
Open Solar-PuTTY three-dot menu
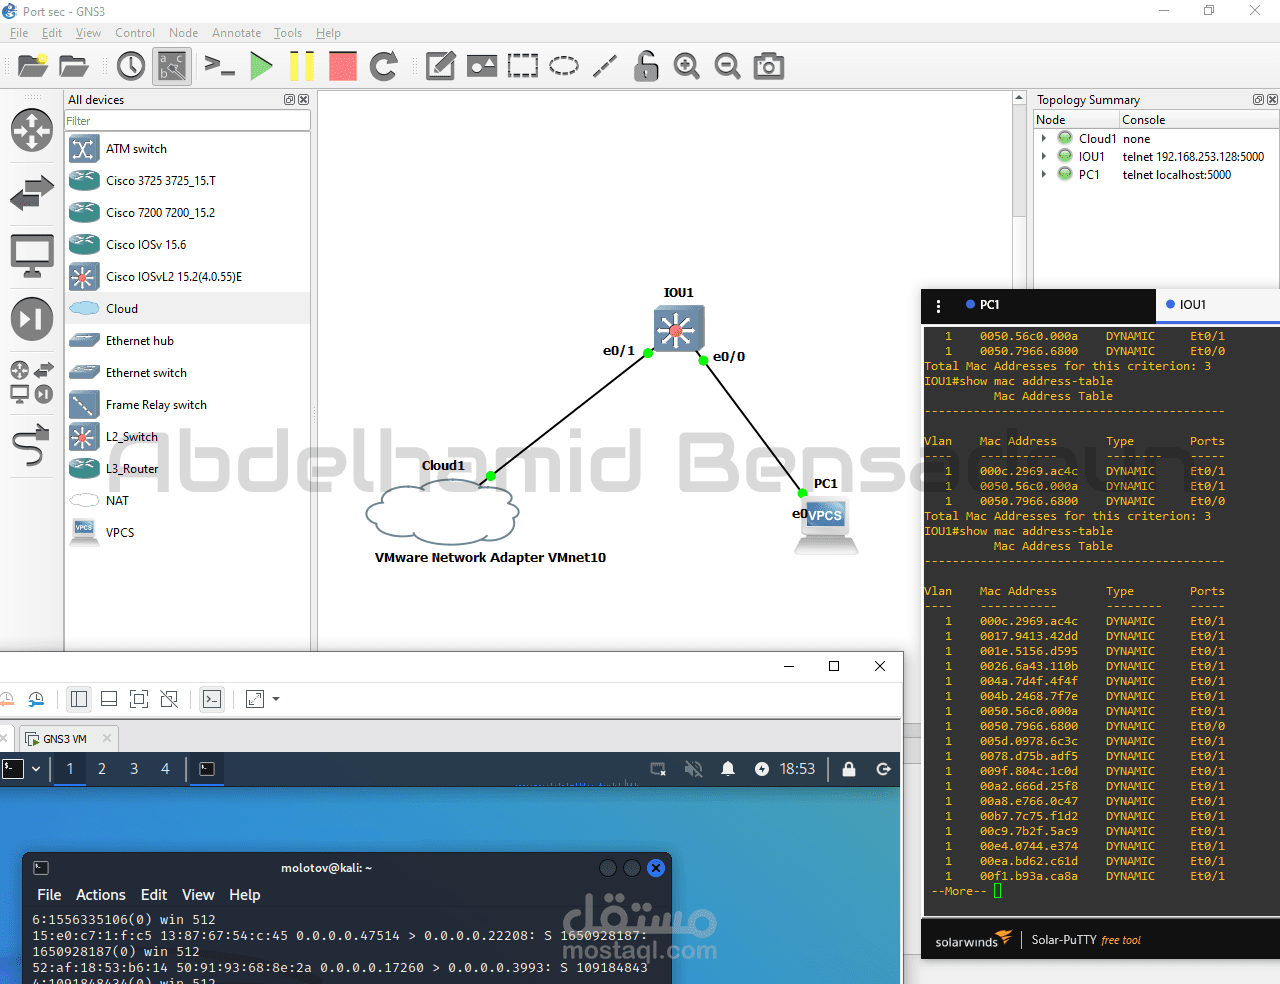pos(938,306)
